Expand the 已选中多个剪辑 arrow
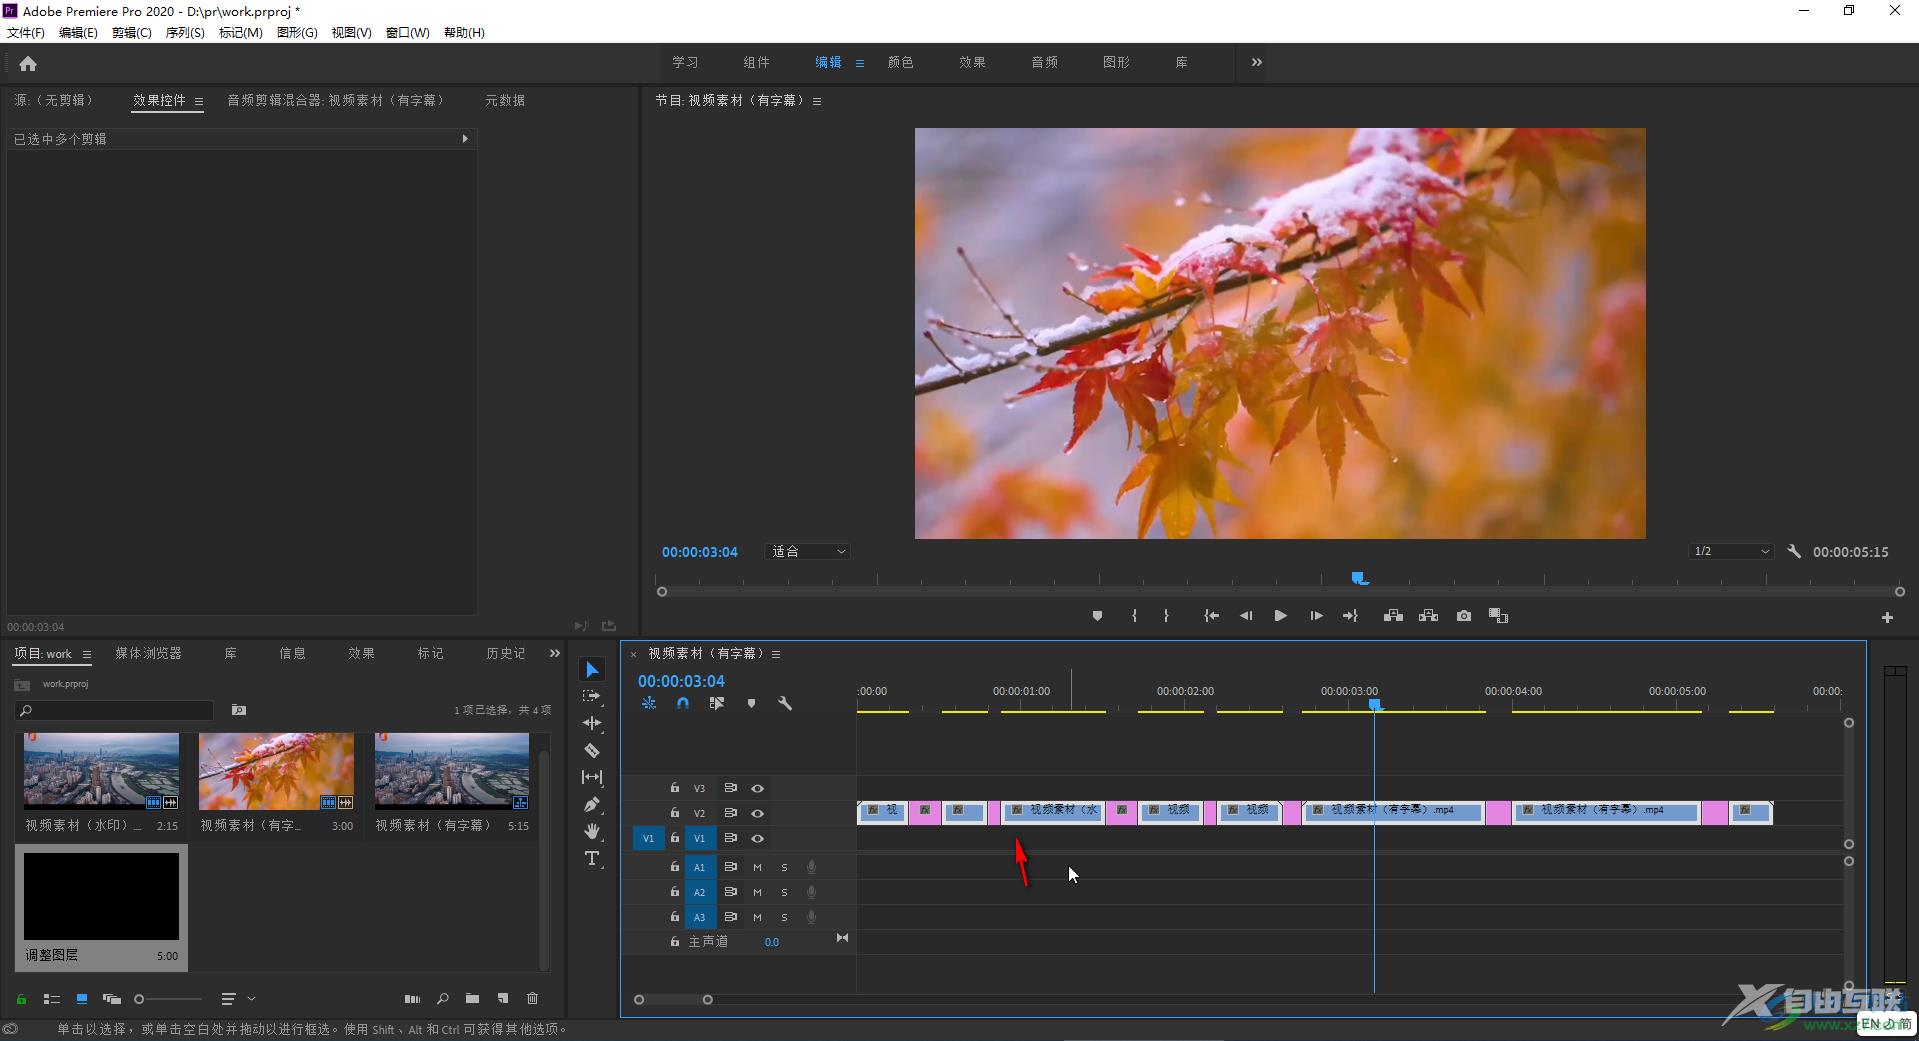Screen dimensions: 1919x1041 point(465,139)
